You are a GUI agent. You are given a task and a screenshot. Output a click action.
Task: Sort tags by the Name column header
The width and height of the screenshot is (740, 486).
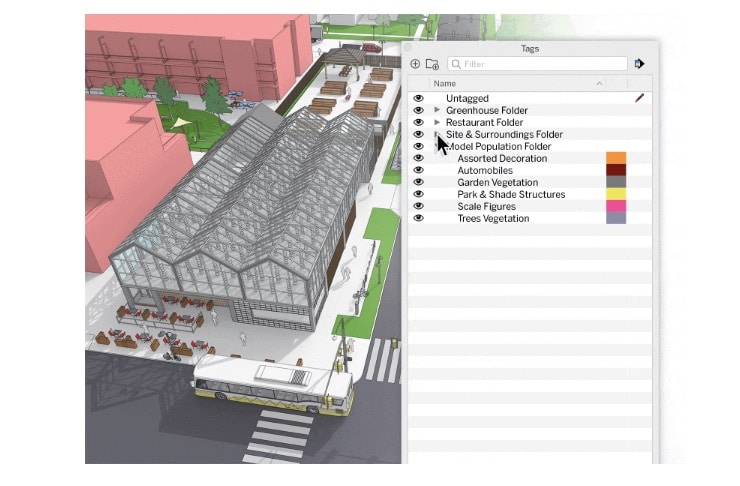(445, 84)
